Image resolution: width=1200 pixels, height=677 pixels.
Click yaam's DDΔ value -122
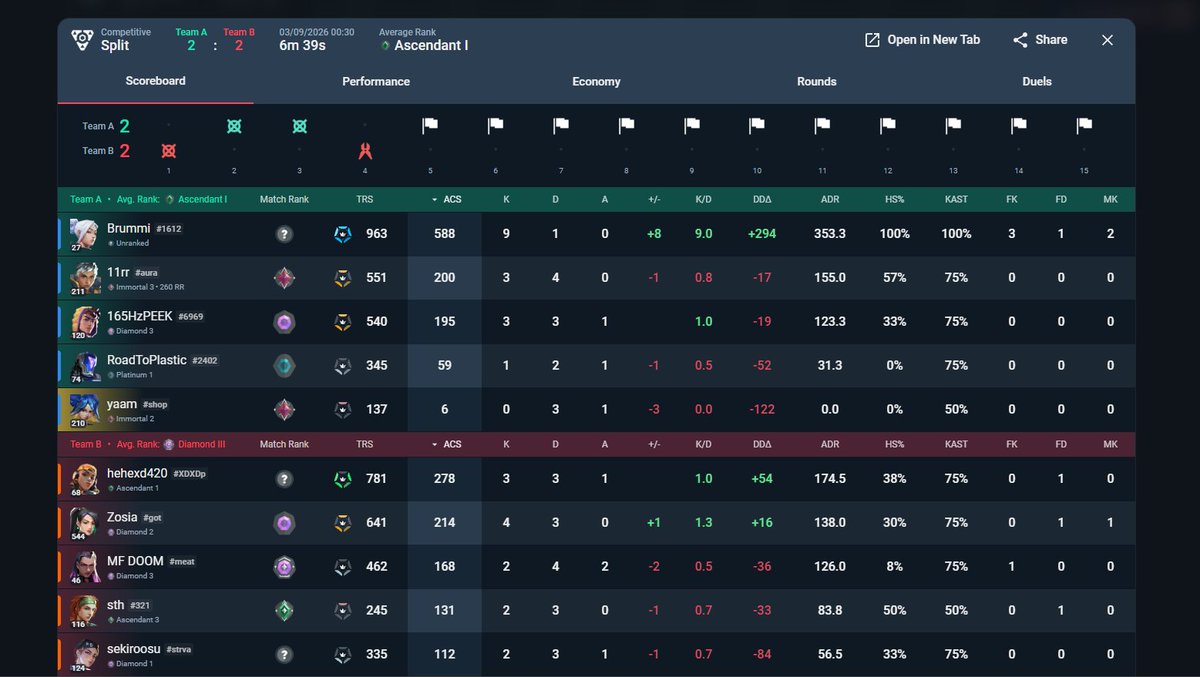762,410
